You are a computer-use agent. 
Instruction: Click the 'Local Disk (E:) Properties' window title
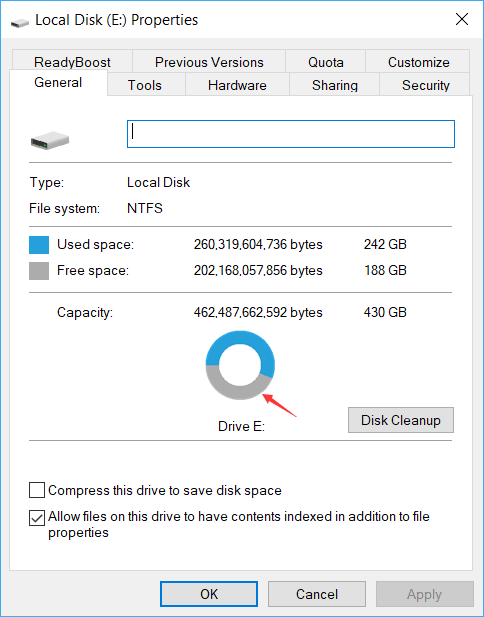click(116, 20)
